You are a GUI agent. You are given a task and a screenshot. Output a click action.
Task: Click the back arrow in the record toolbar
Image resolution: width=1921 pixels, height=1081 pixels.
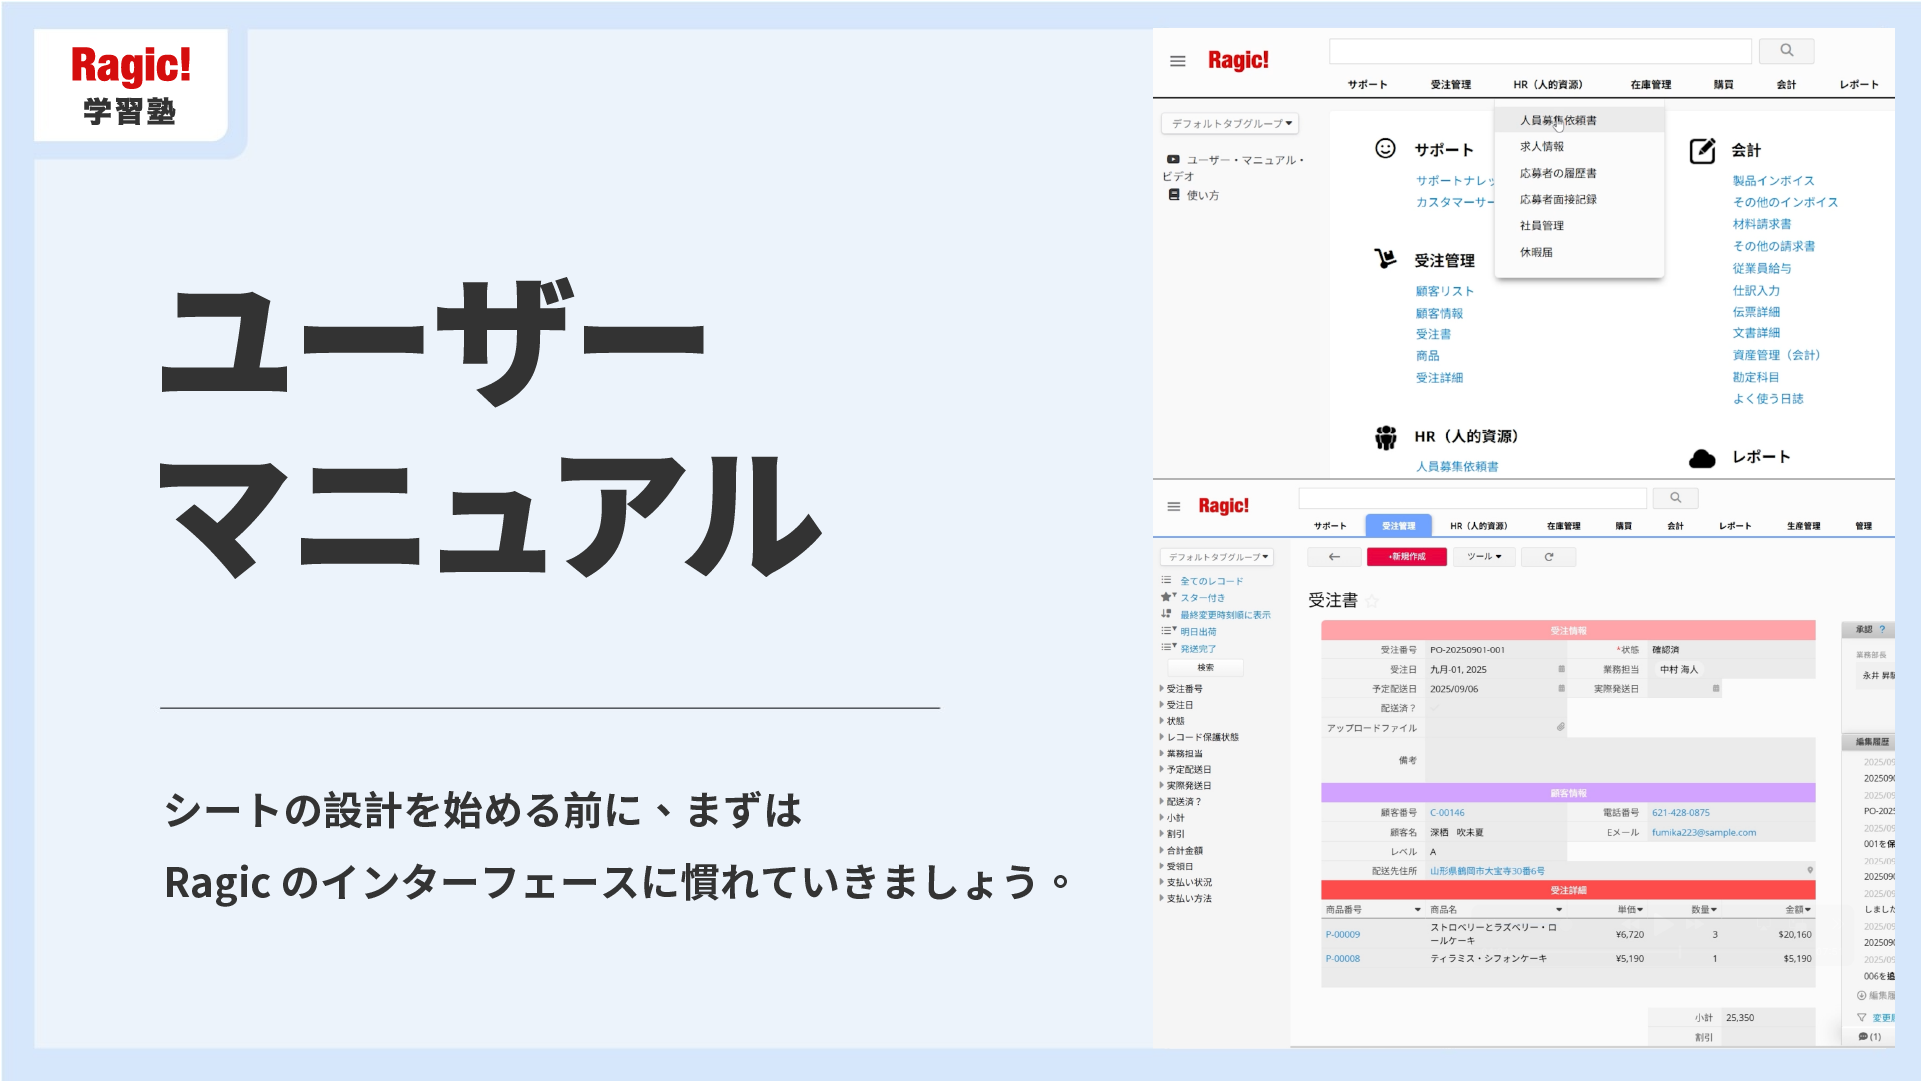click(x=1334, y=557)
